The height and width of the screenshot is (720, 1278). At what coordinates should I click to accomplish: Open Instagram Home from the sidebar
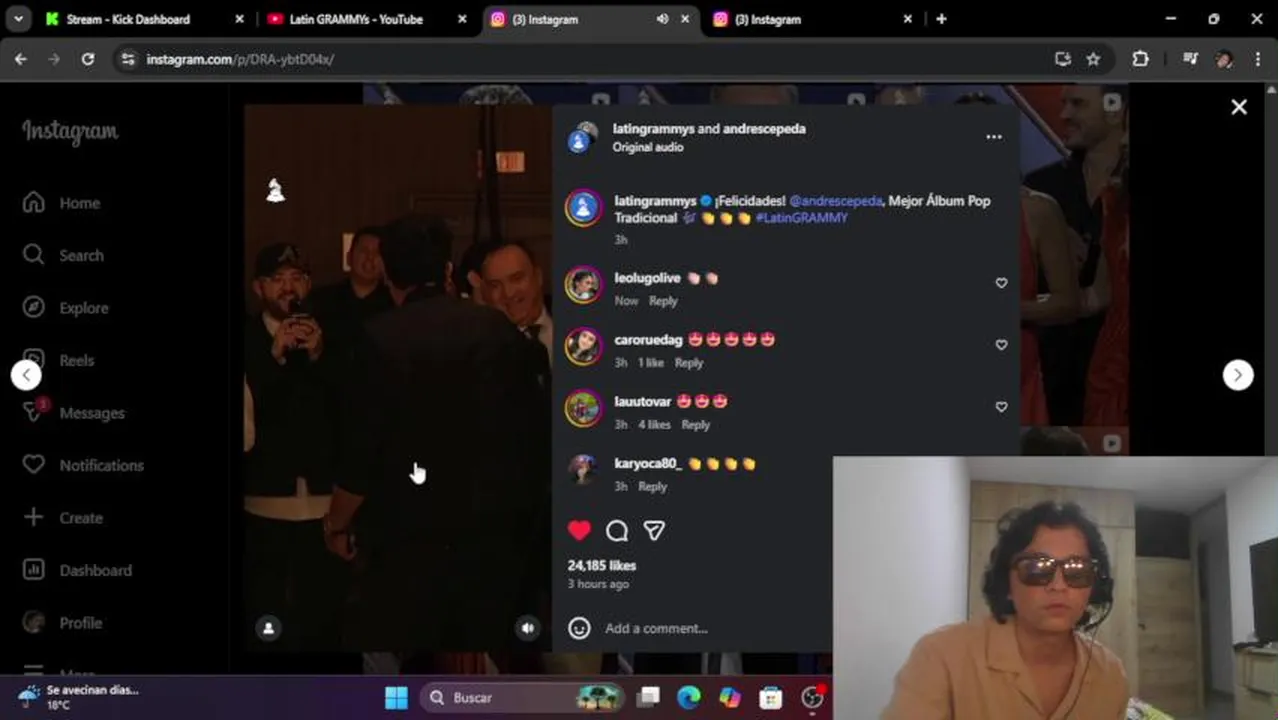coord(62,203)
